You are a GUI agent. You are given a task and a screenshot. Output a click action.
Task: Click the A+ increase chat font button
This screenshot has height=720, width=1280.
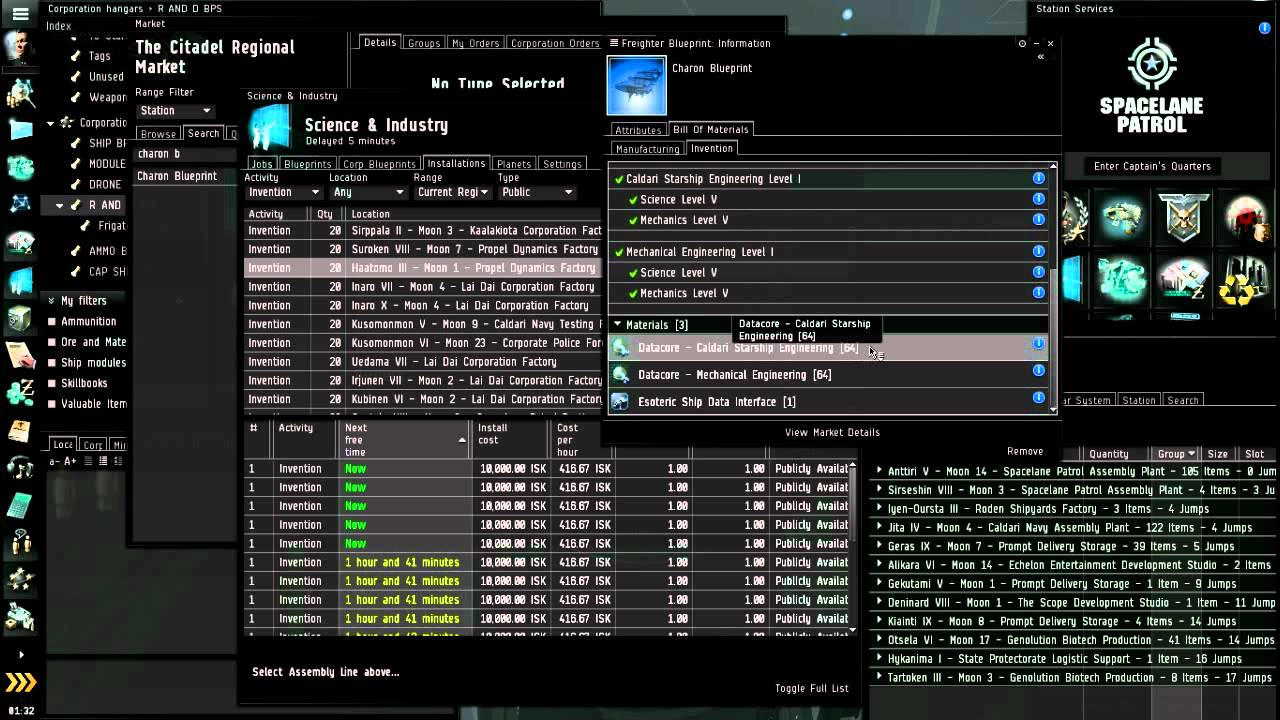[70, 461]
